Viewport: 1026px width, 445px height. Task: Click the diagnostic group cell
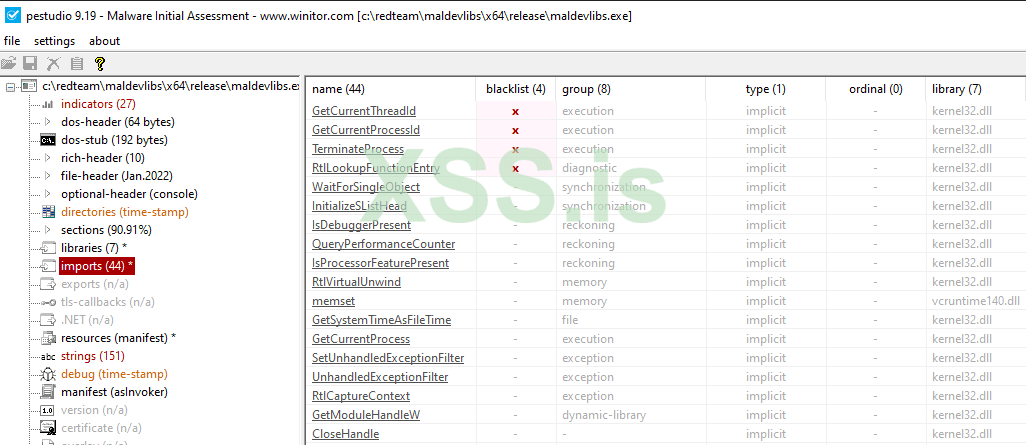[589, 168]
